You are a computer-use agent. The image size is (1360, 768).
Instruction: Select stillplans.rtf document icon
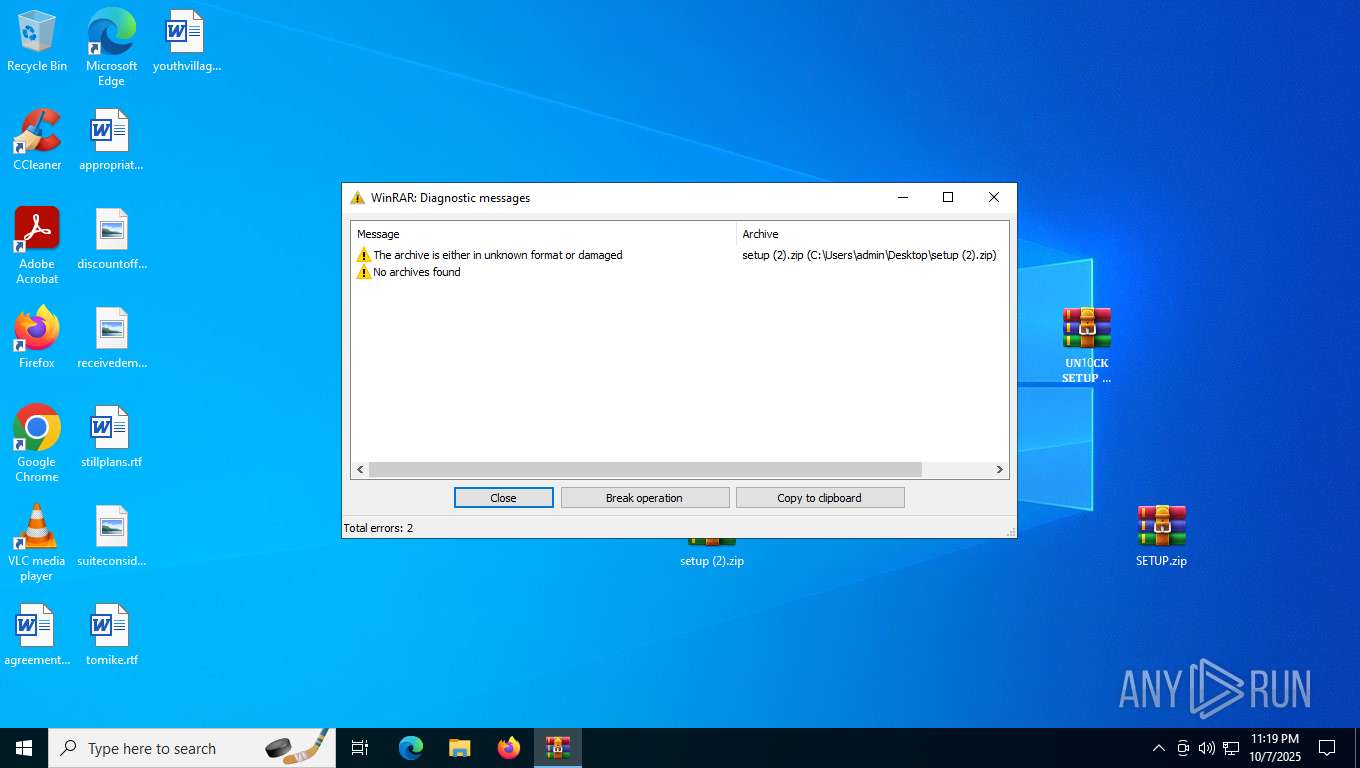(x=111, y=437)
